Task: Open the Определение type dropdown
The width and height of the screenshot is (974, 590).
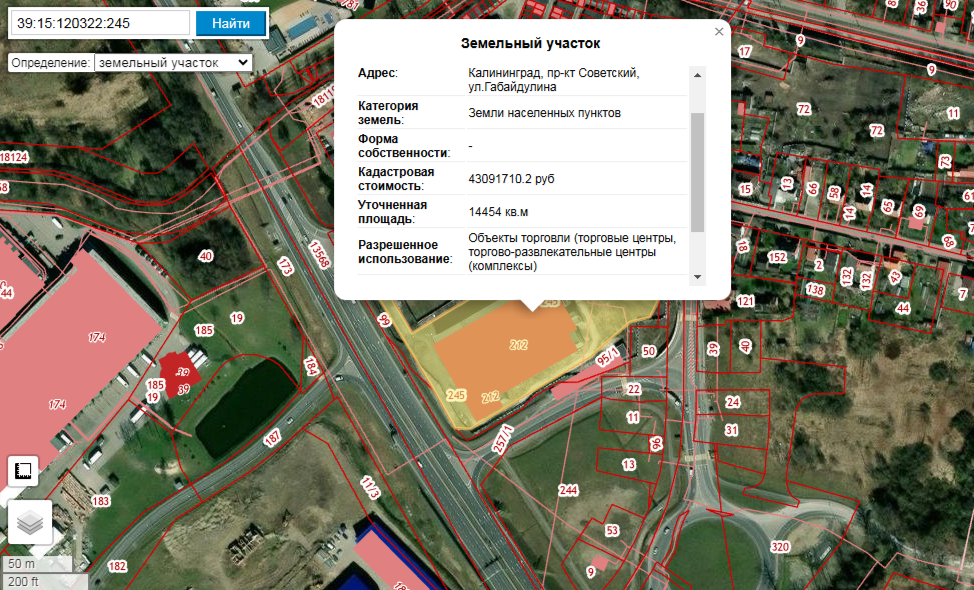Action: 173,63
